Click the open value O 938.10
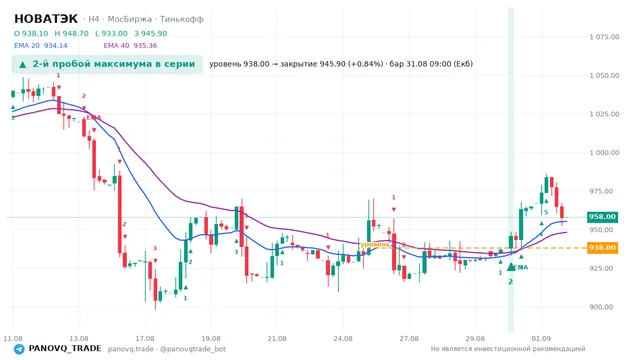The image size is (640, 360). [x=31, y=33]
